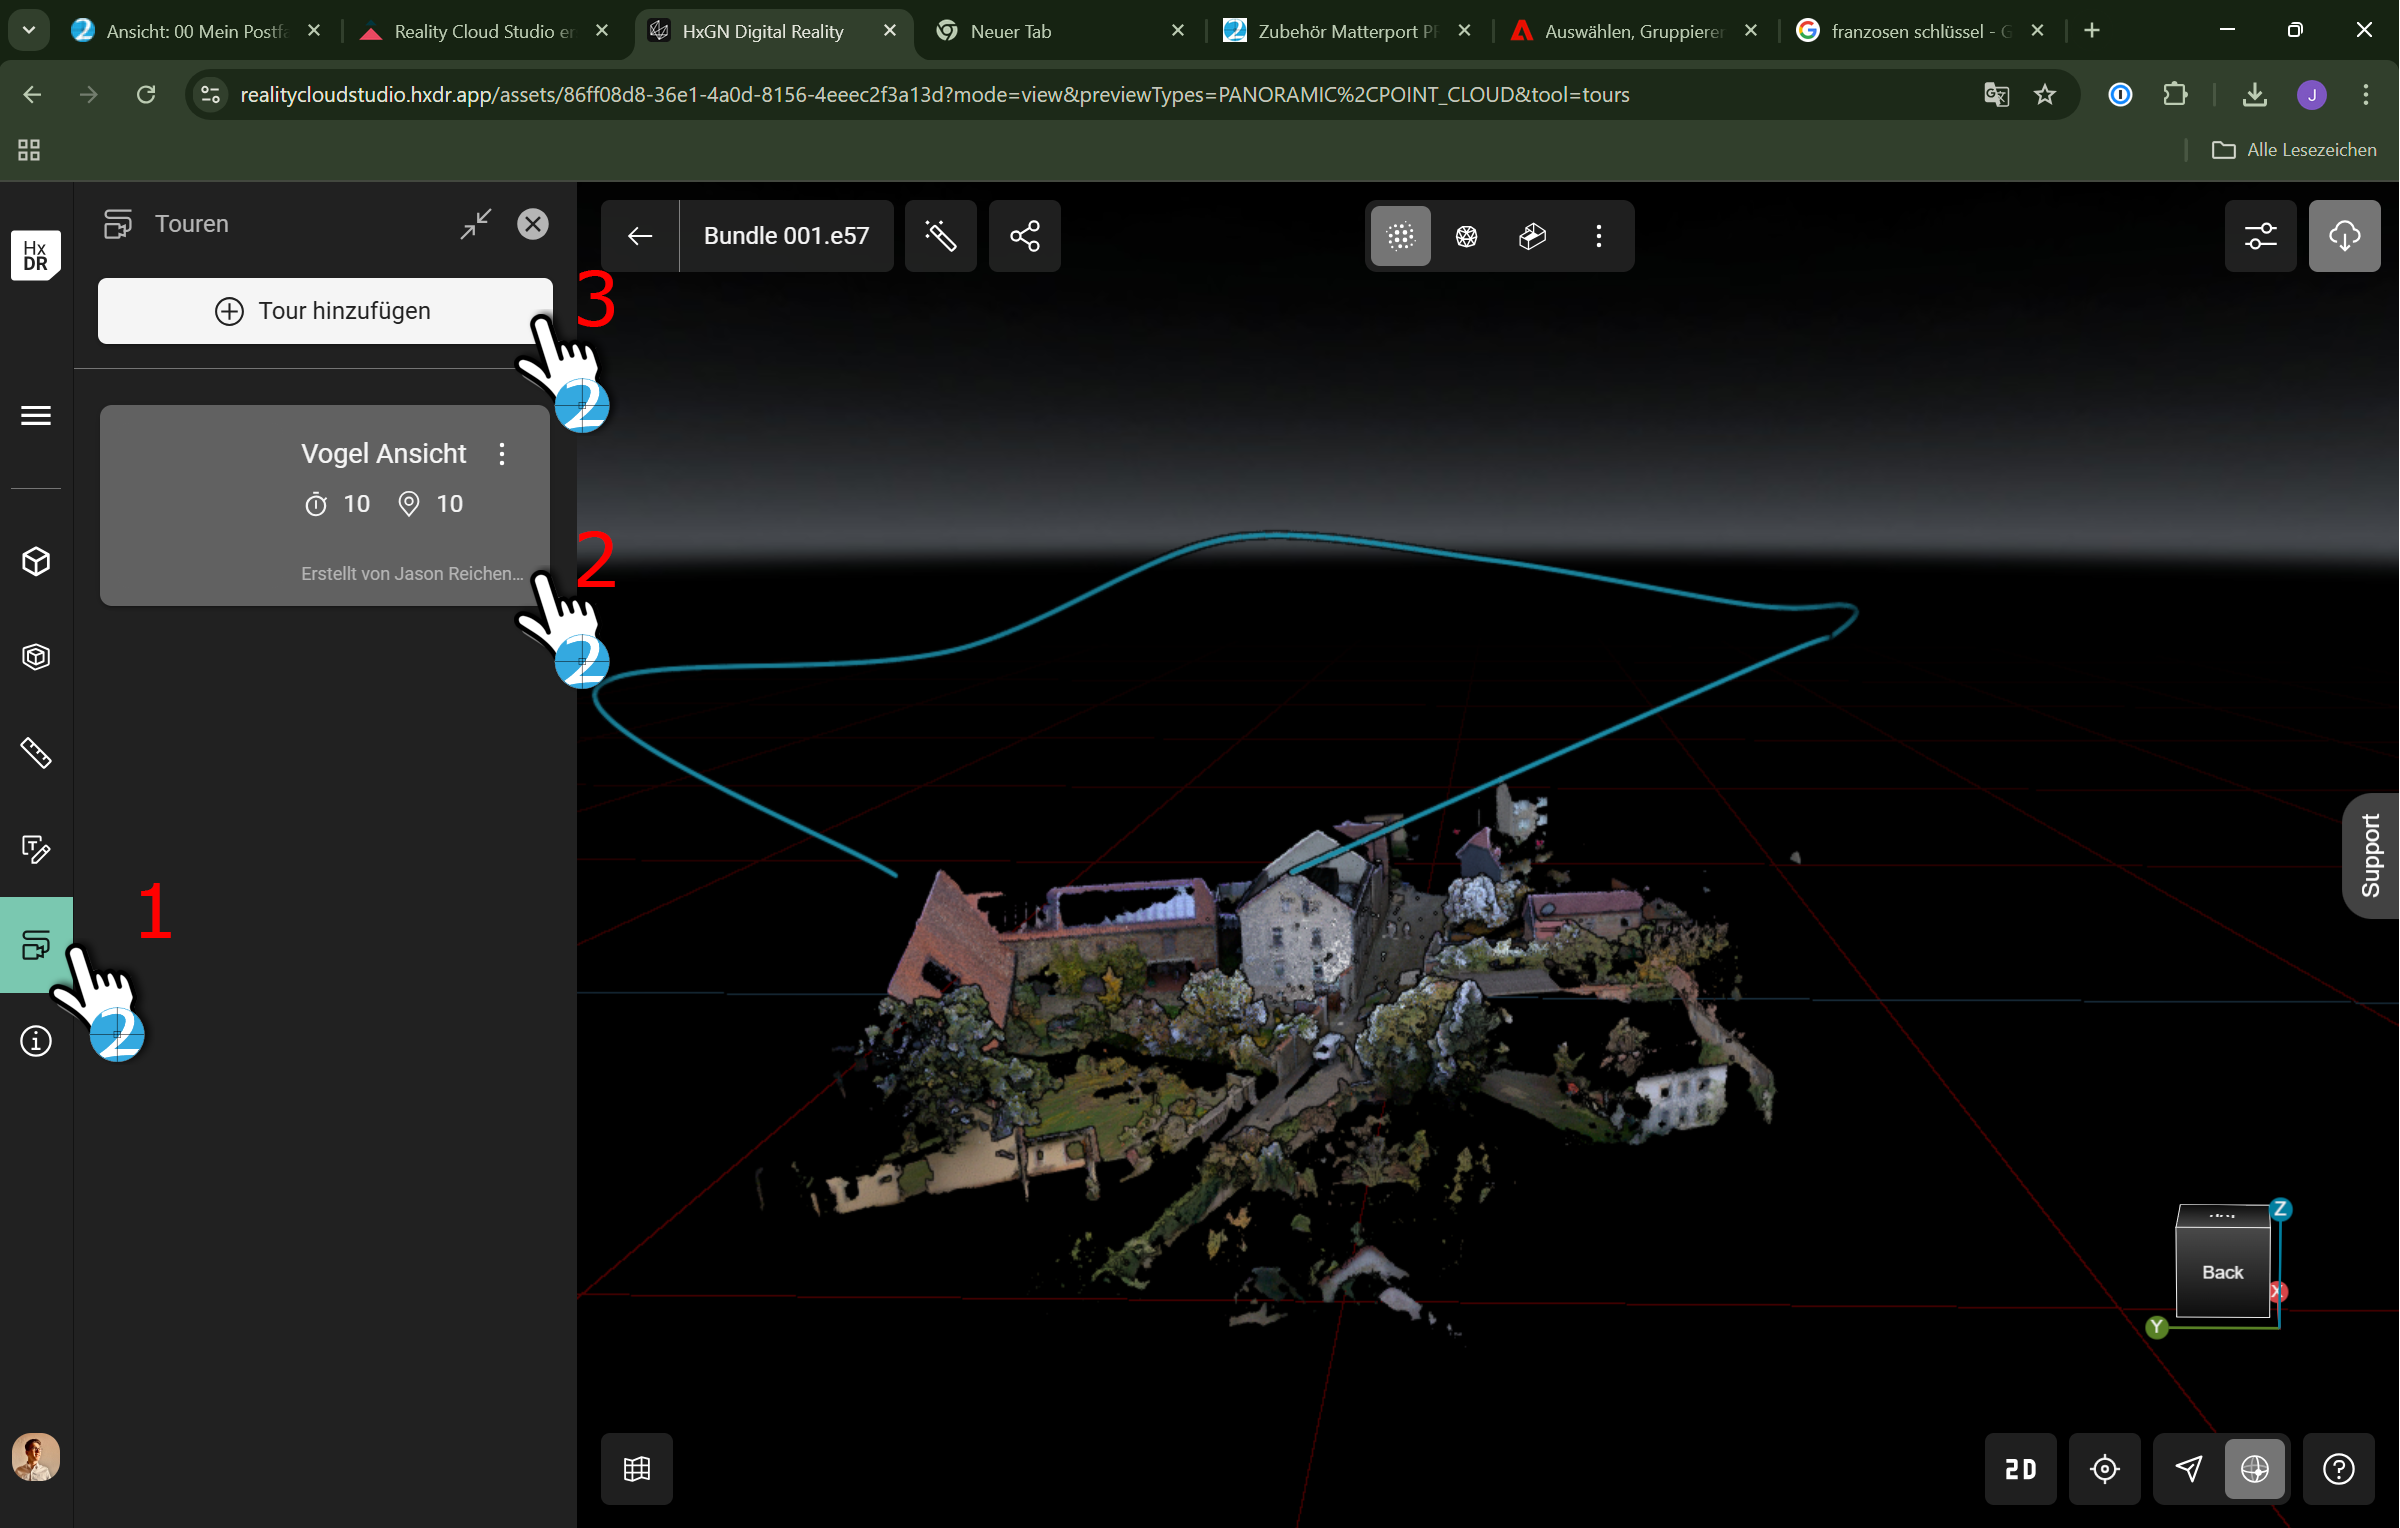Viewport: 2400px width, 1528px height.
Task: Click the HxDR logo in the sidebar
Action: (x=35, y=255)
